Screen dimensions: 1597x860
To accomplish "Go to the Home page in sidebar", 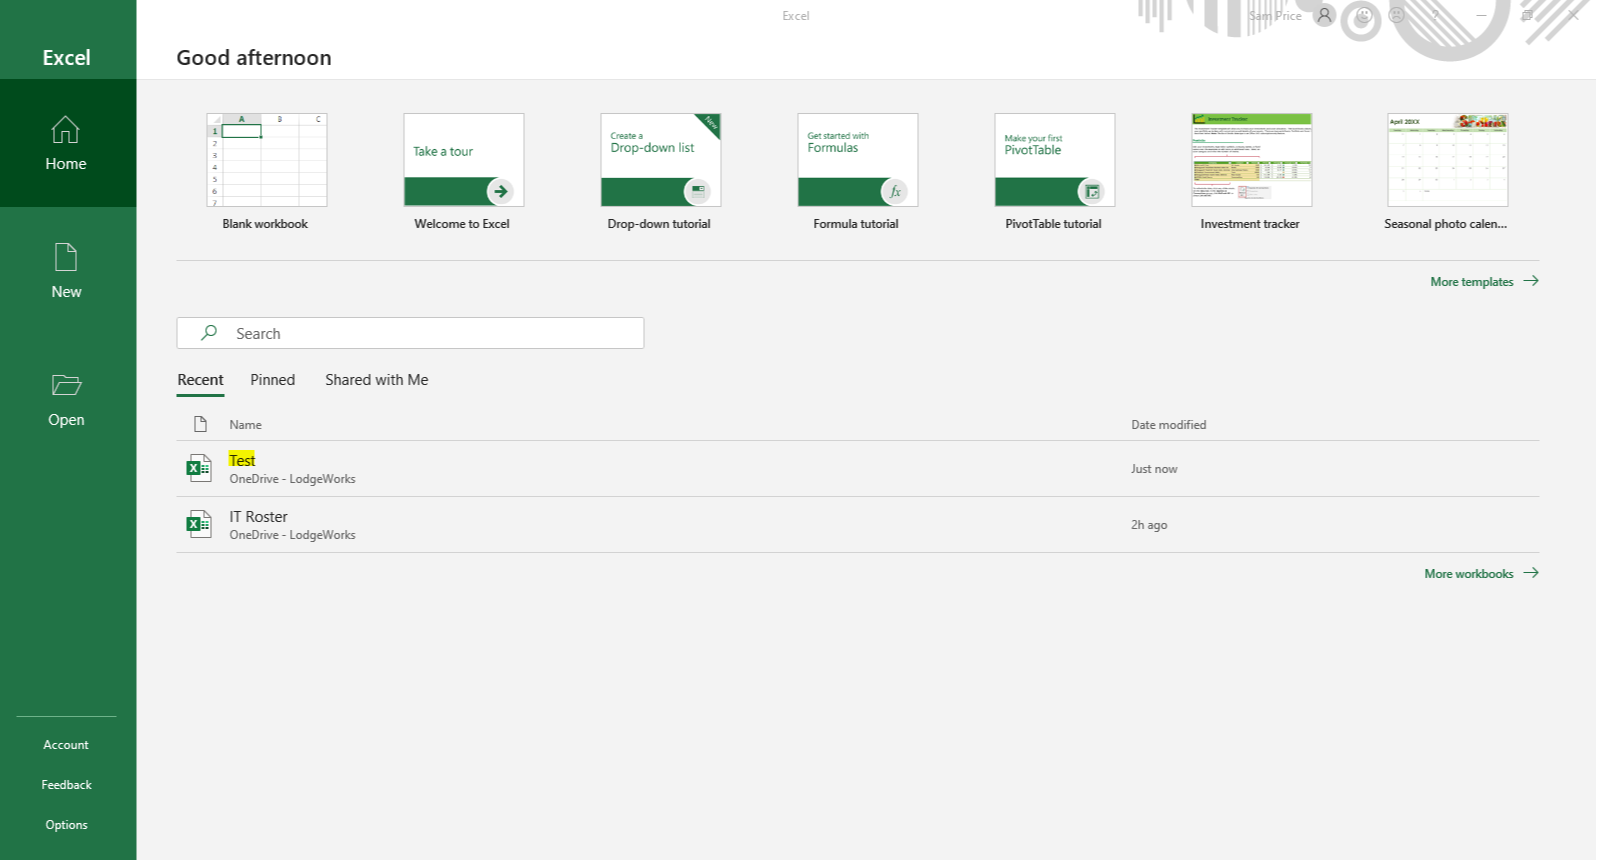I will (x=67, y=143).
